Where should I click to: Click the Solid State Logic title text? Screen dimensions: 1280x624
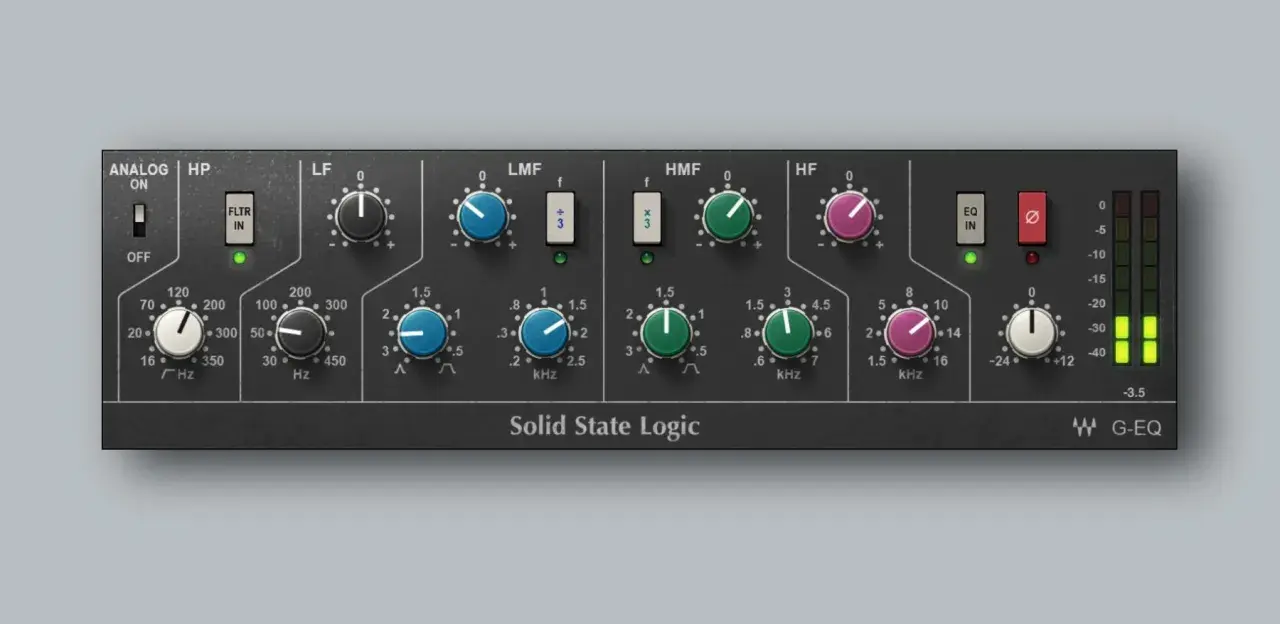point(604,426)
